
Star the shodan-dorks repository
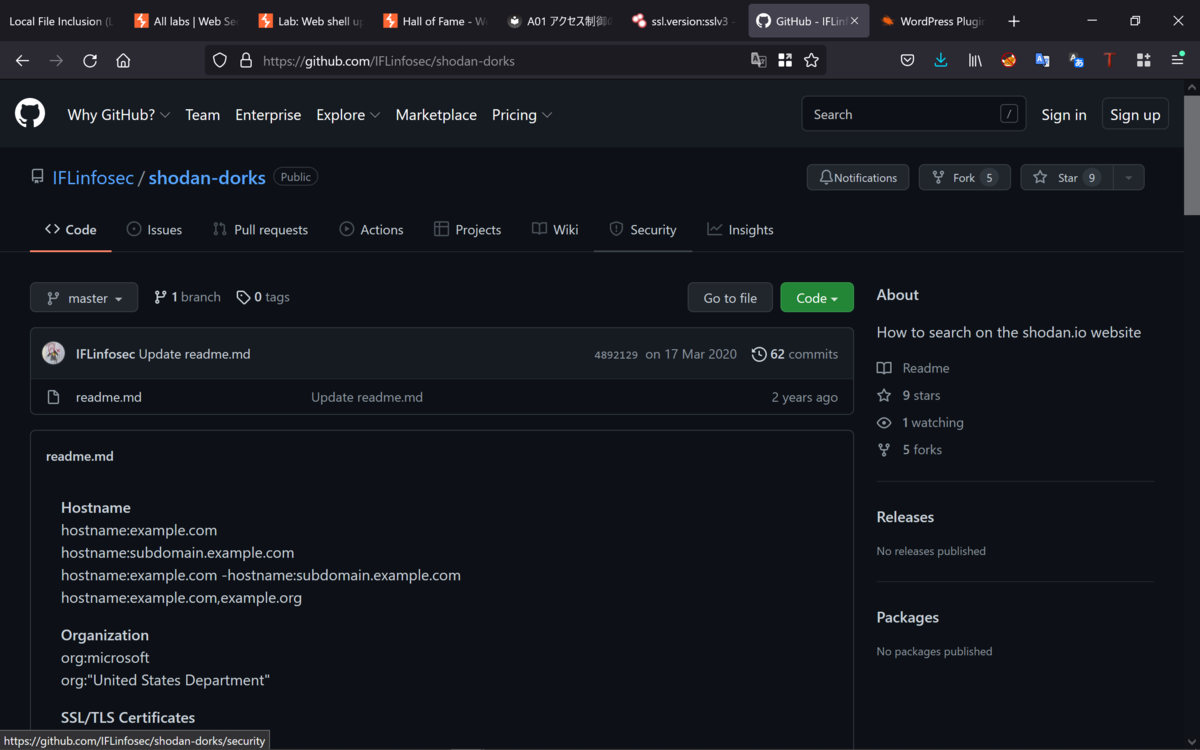tap(1066, 177)
